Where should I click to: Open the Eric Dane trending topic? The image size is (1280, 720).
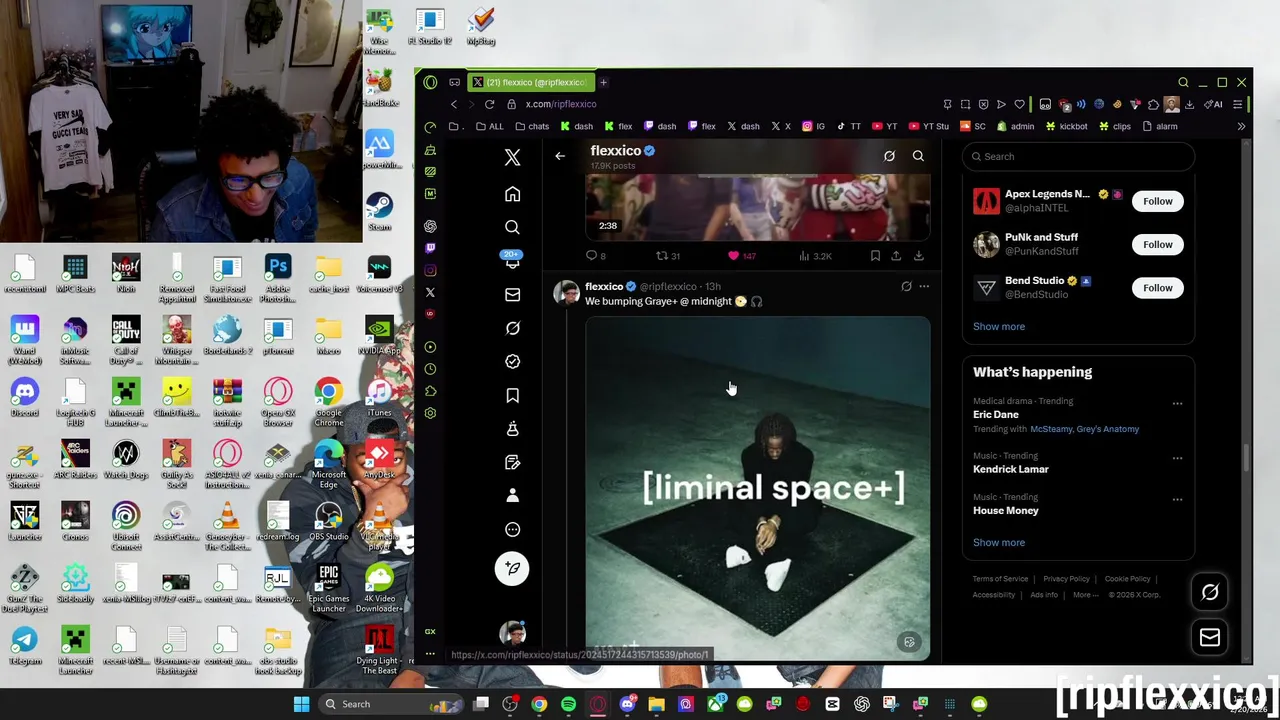click(x=996, y=414)
